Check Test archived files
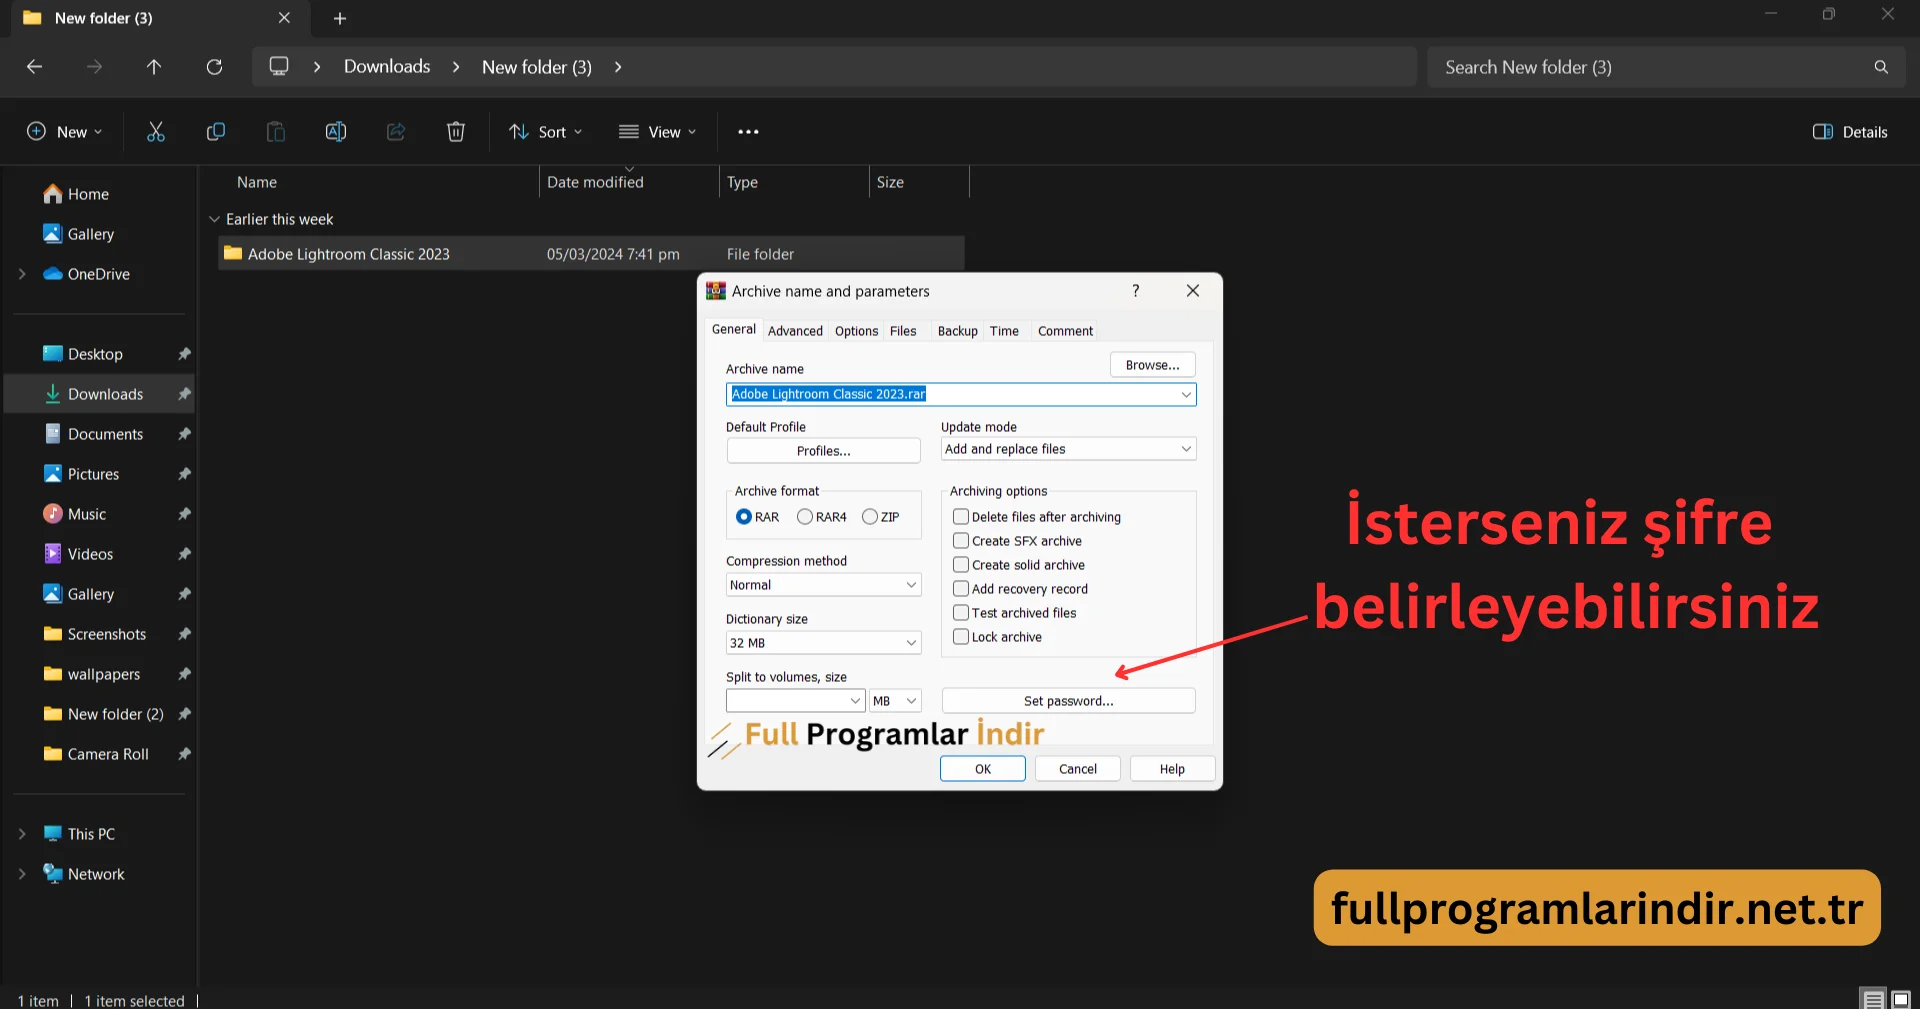Viewport: 1920px width, 1009px height. [961, 613]
